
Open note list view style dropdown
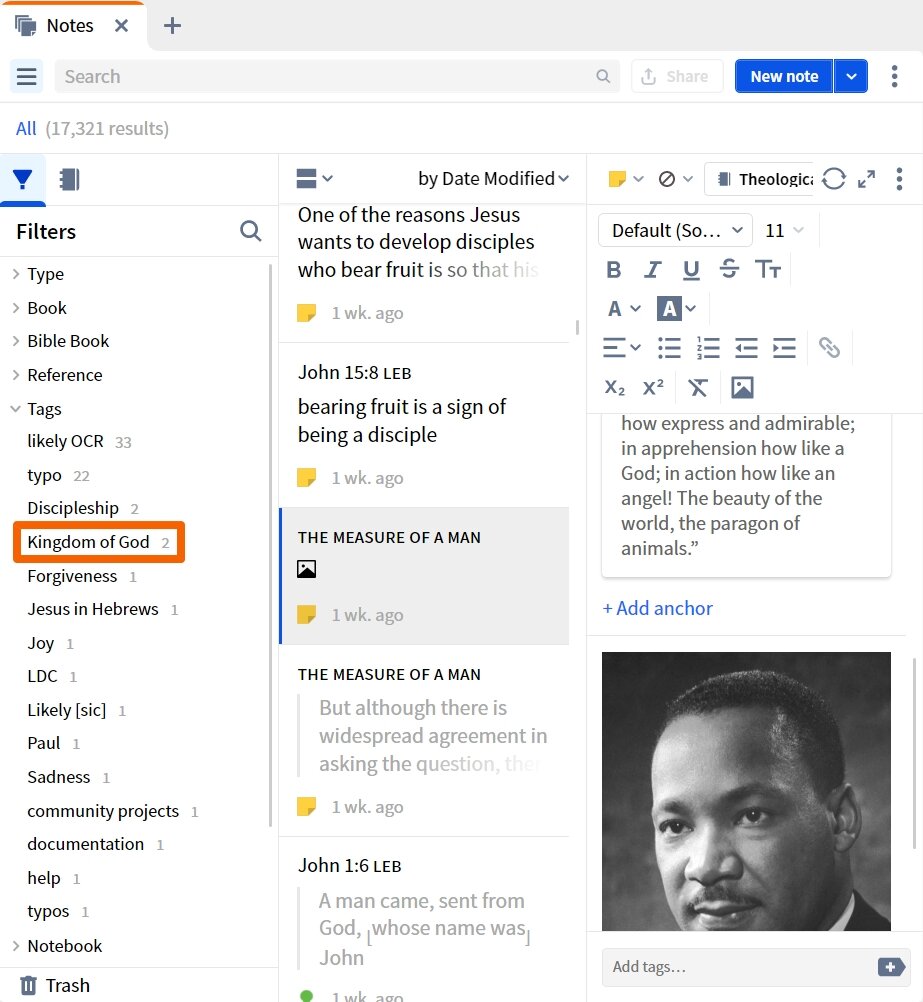pyautogui.click(x=314, y=178)
